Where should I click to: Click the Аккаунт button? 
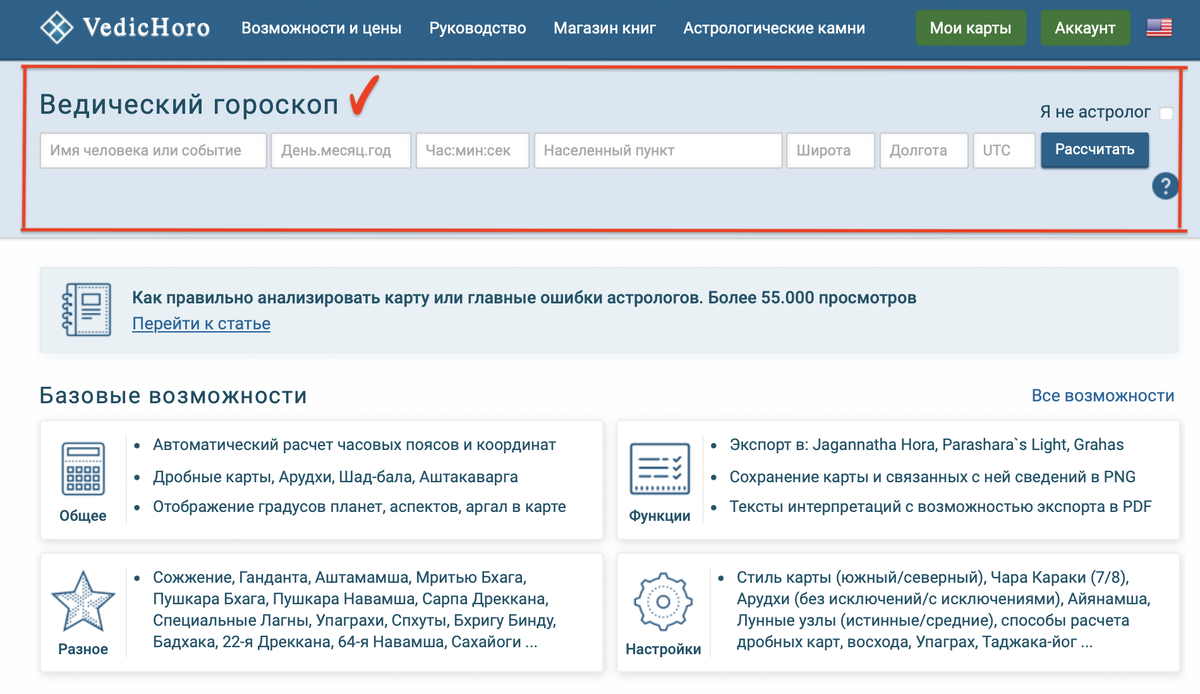tap(1085, 28)
